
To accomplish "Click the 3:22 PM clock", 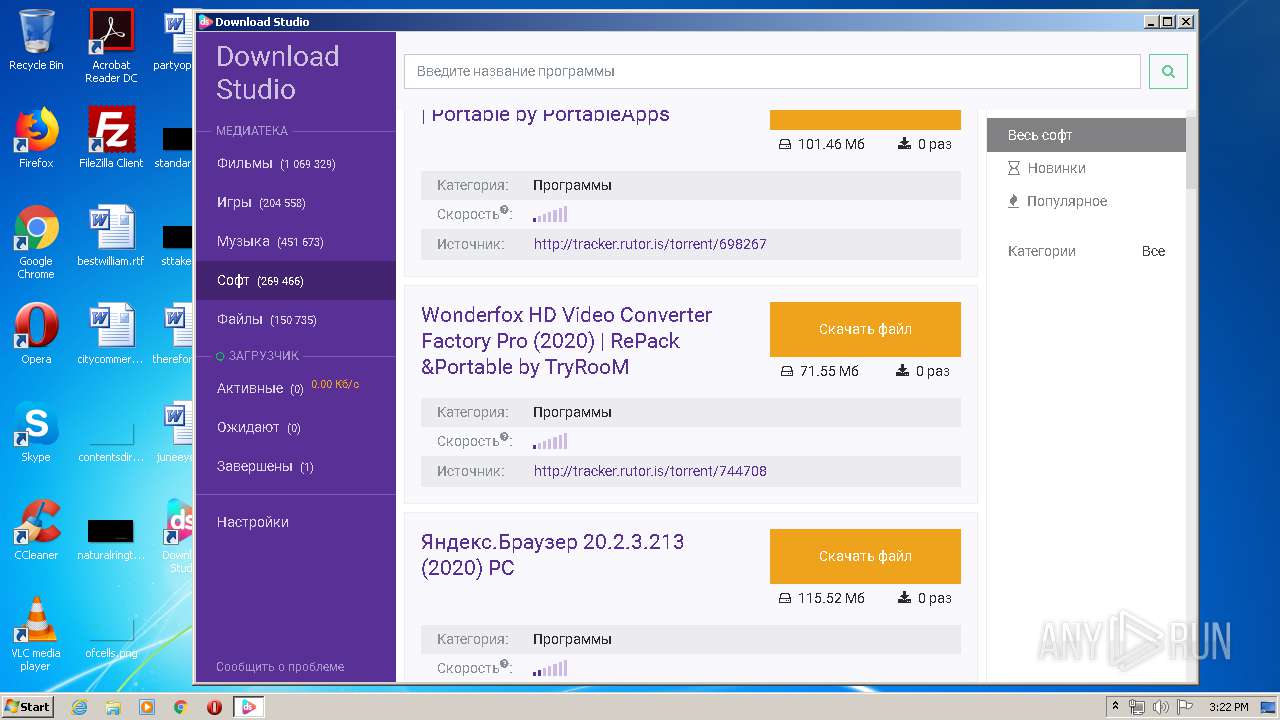I will tap(1228, 707).
